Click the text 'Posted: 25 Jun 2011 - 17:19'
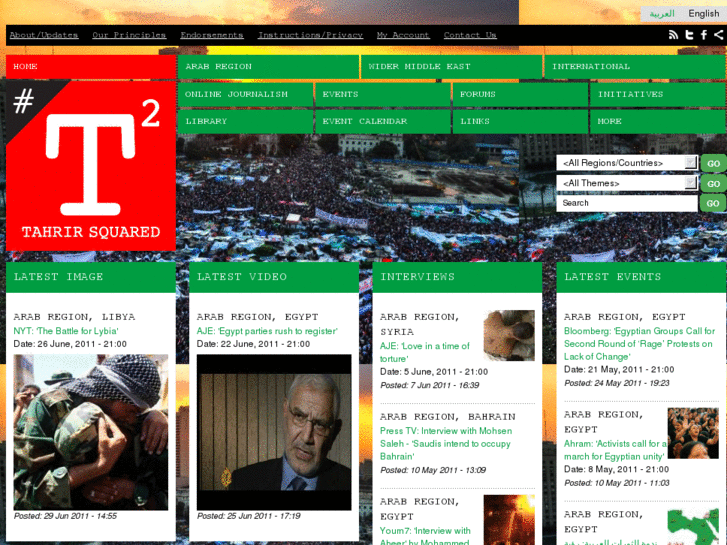This screenshot has width=727, height=545. tap(249, 516)
